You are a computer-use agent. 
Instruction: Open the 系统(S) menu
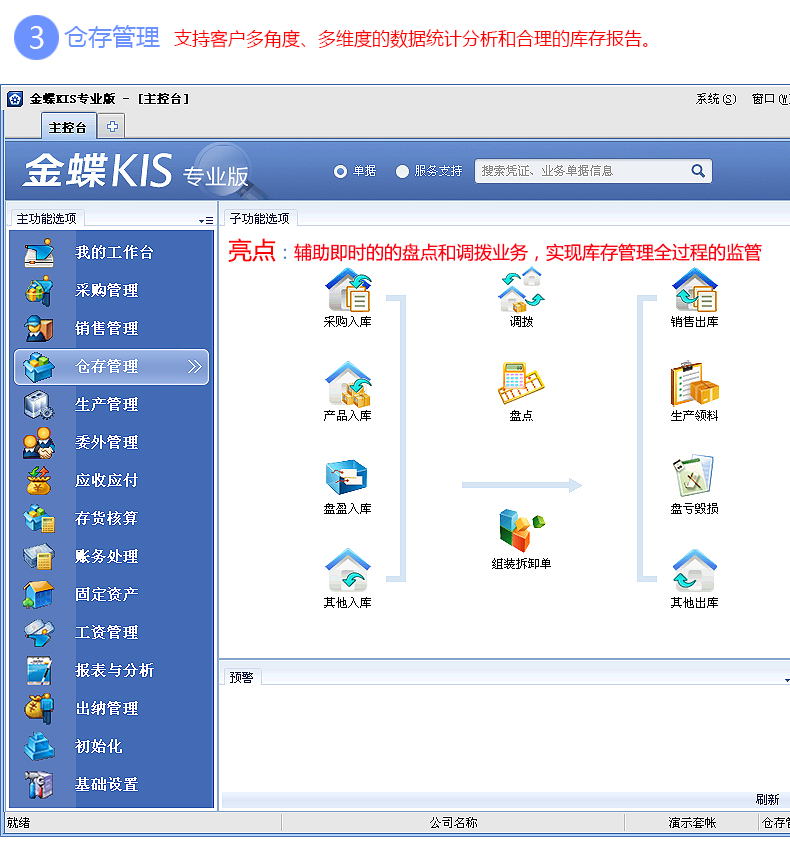[x=715, y=99]
